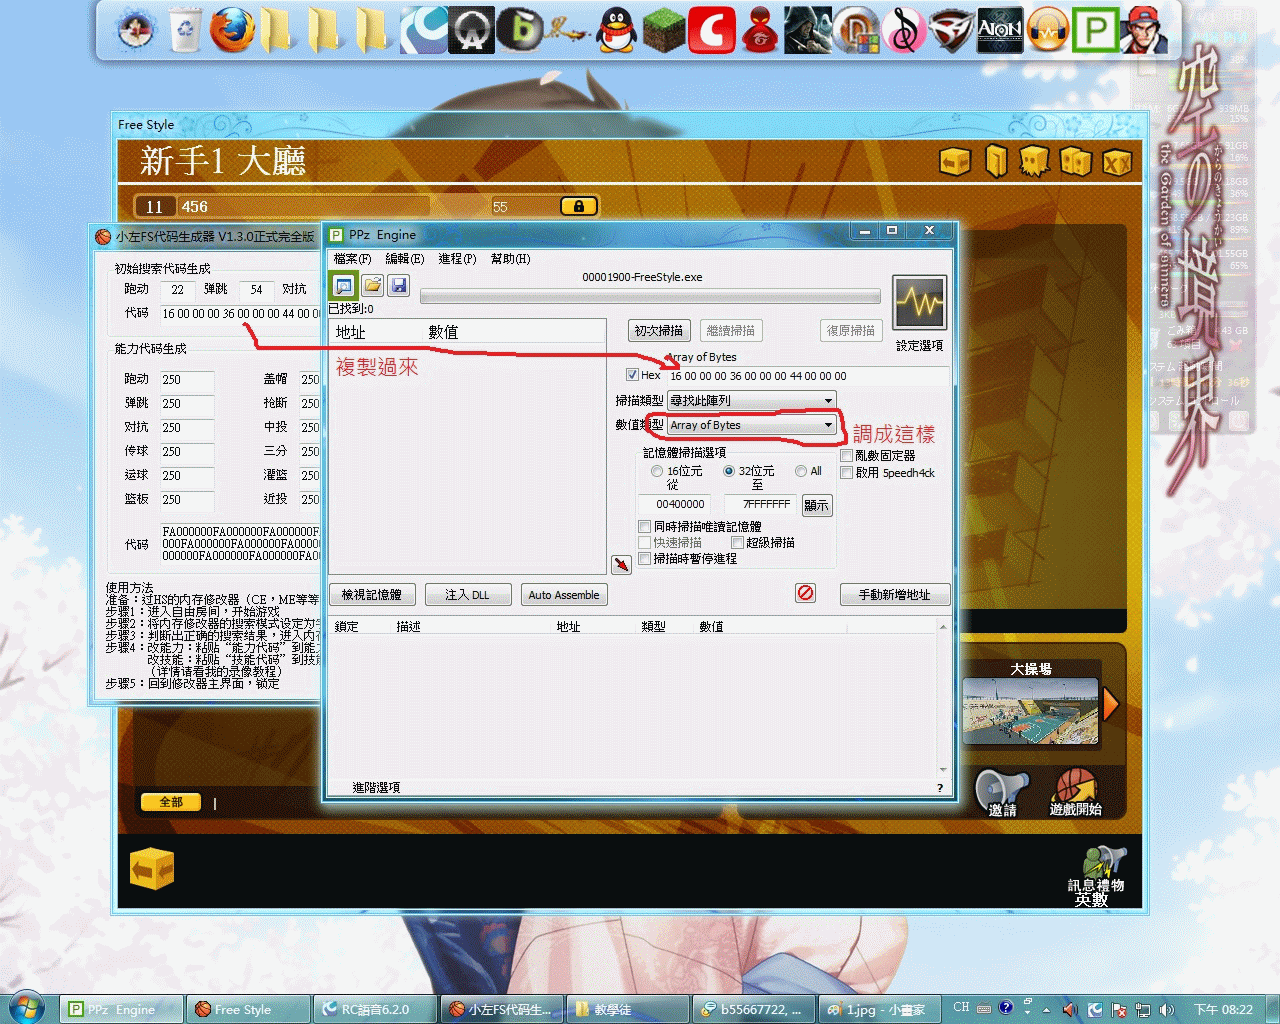Launch Firefox from the top dock
The width and height of the screenshot is (1280, 1024).
click(x=232, y=30)
